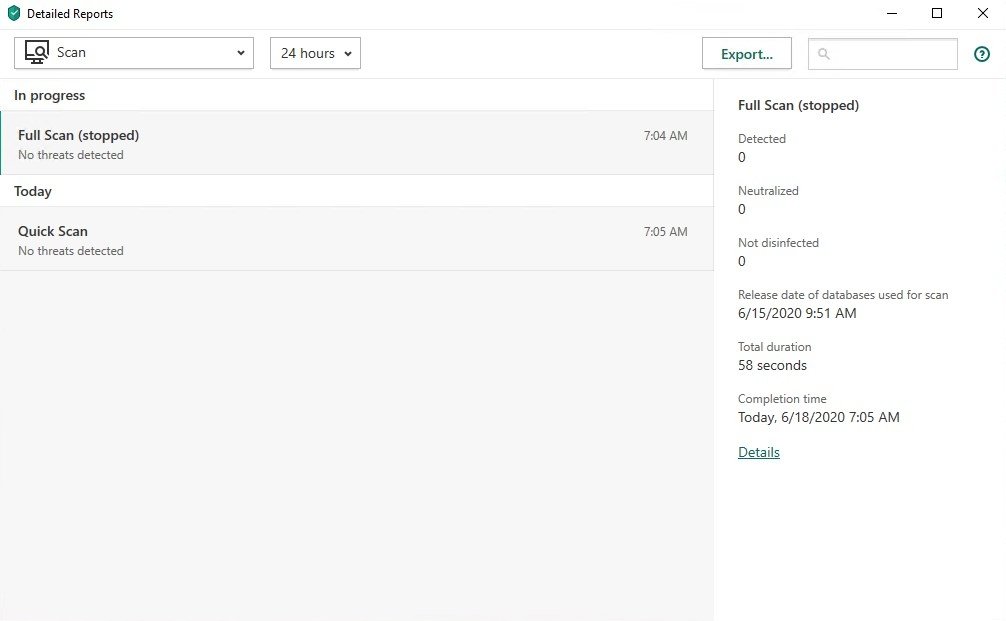Image resolution: width=1006 pixels, height=621 pixels.
Task: Click the '58 seconds' duration value
Action: 772,366
